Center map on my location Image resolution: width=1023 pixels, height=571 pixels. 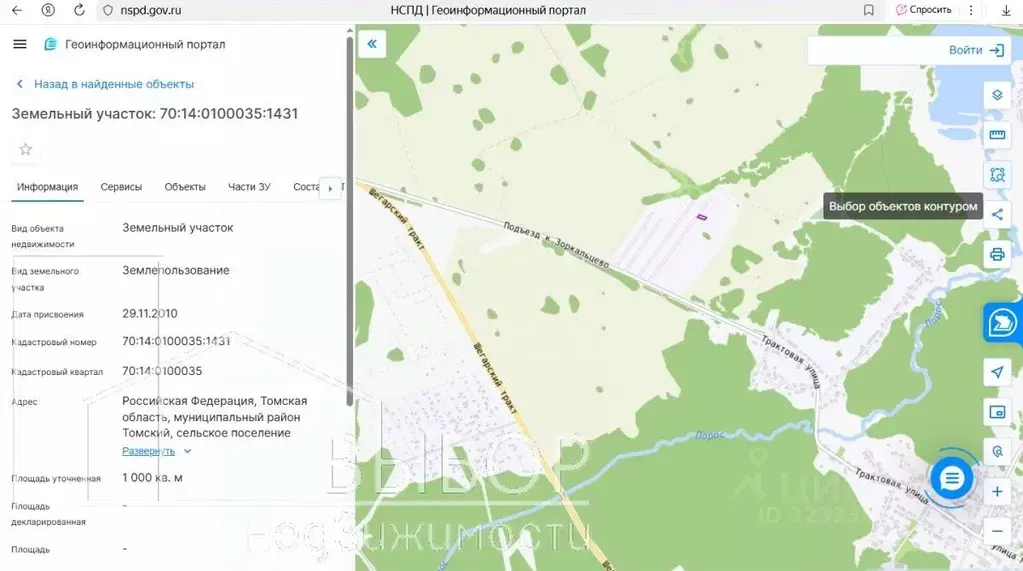pyautogui.click(x=996, y=372)
